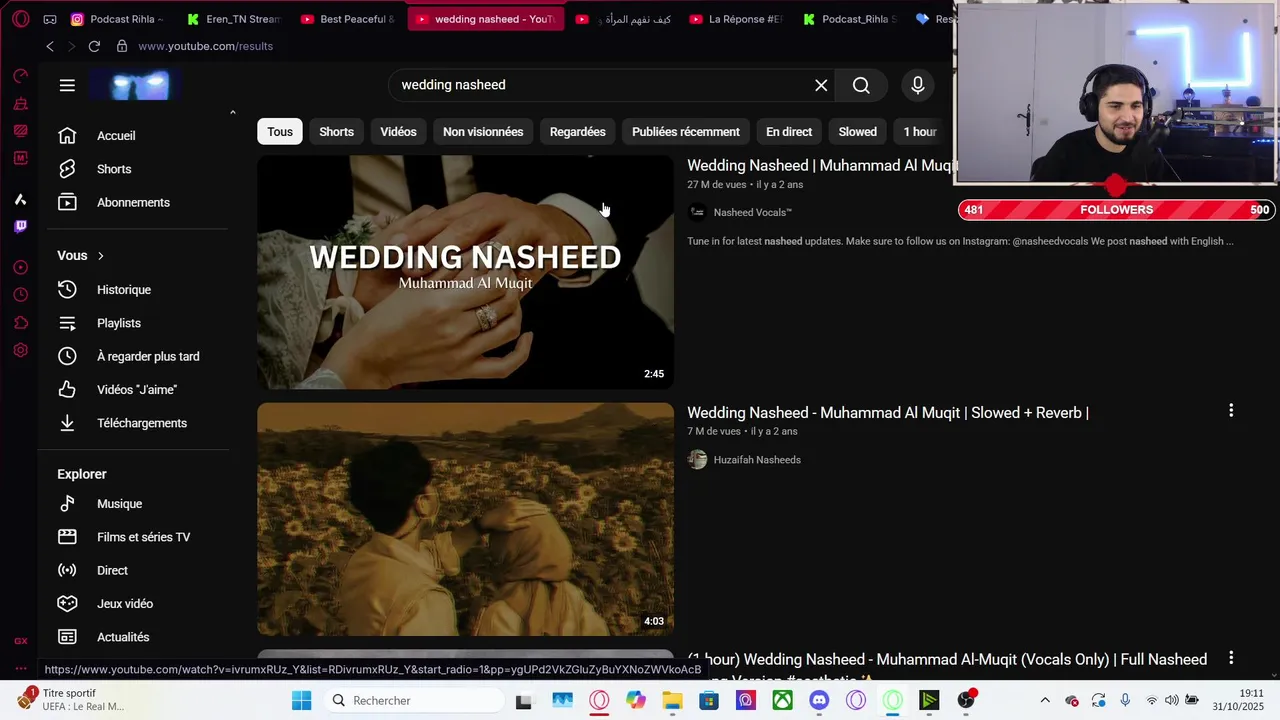Open taskbar clock and date
1280x720 pixels.
point(1238,700)
